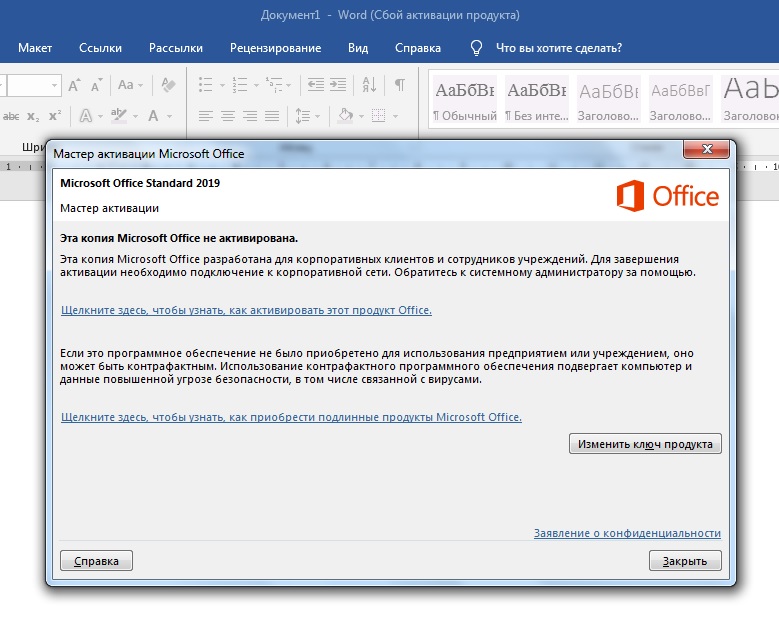Justify the paragraph text

click(x=271, y=116)
